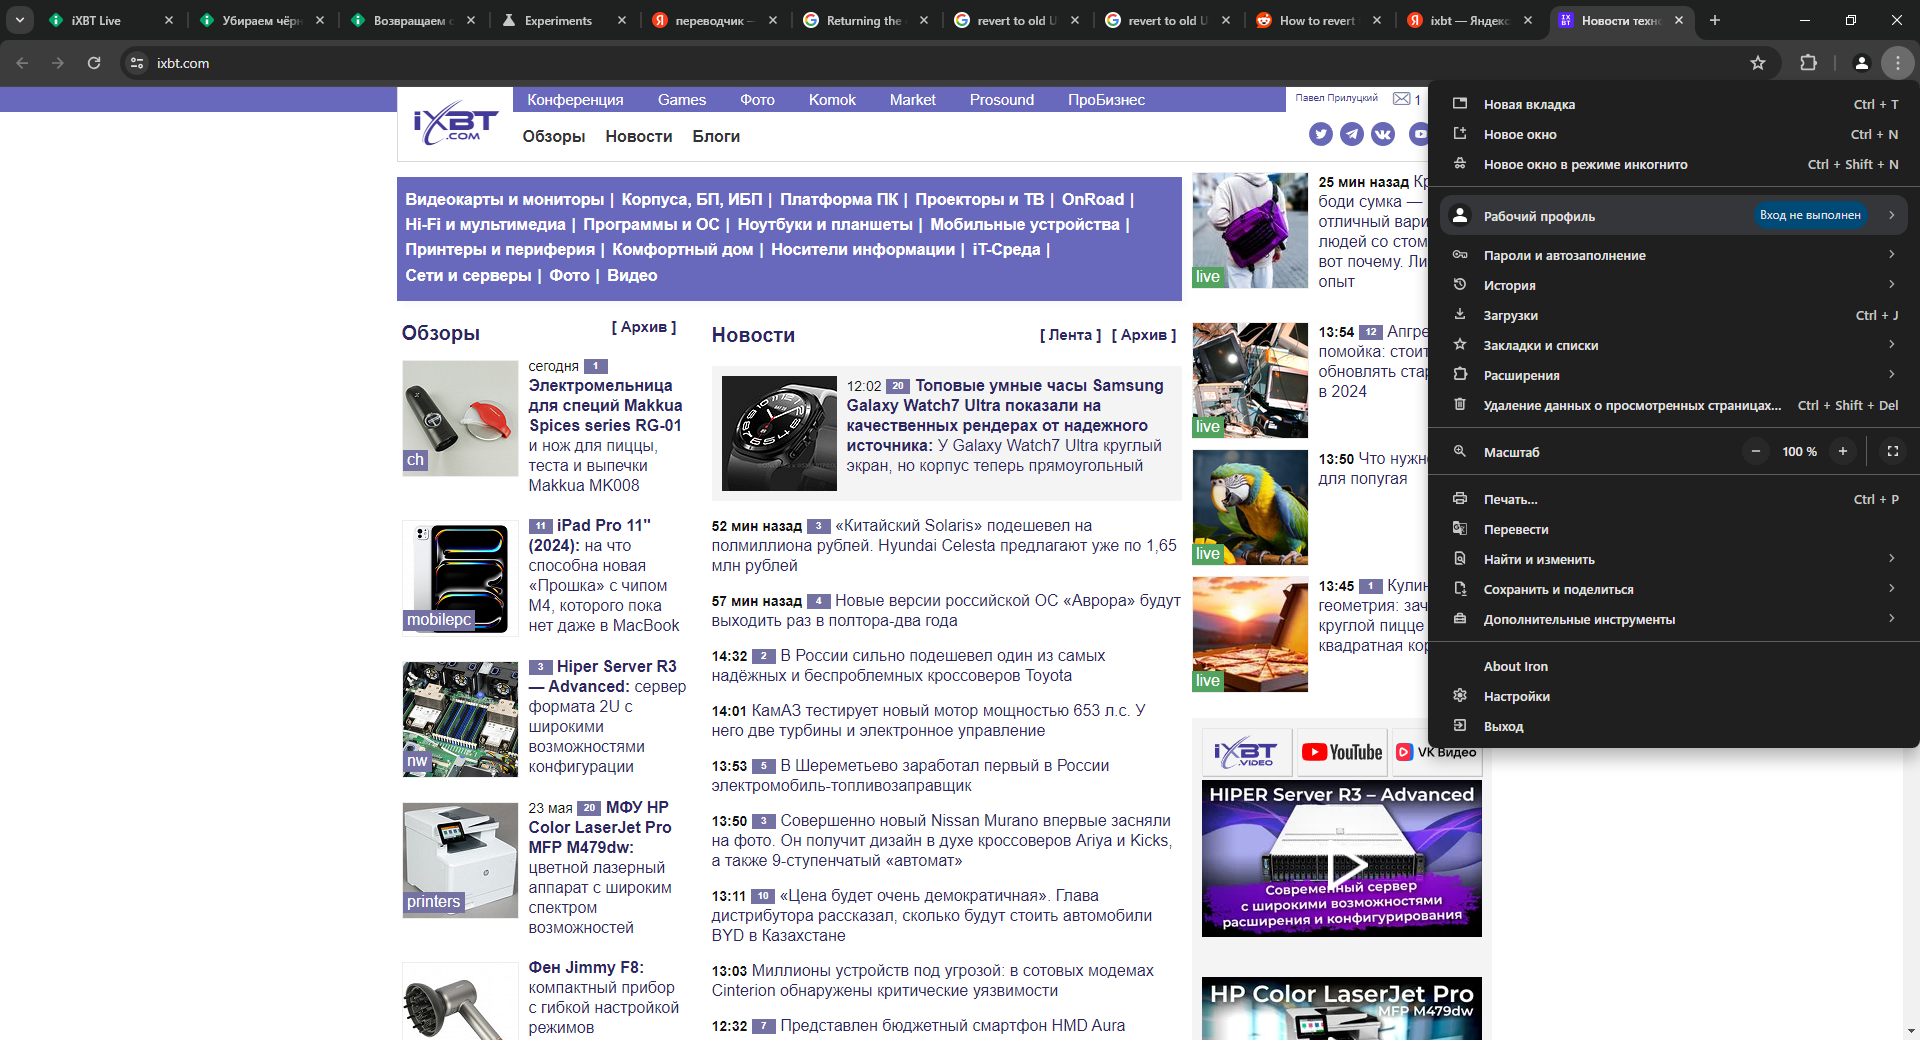Open the iPad Pro review thumbnail

460,578
